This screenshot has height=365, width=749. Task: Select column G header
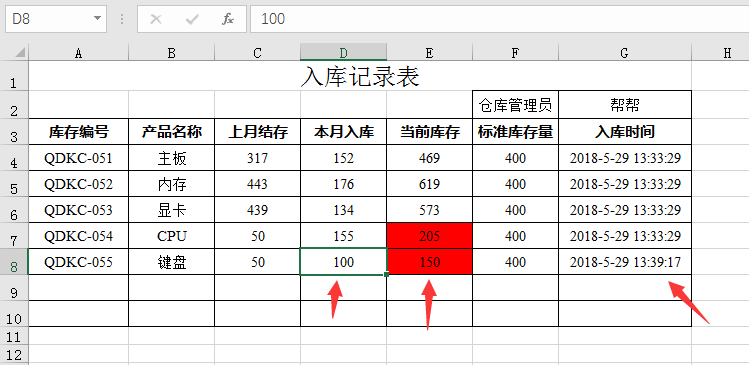625,53
